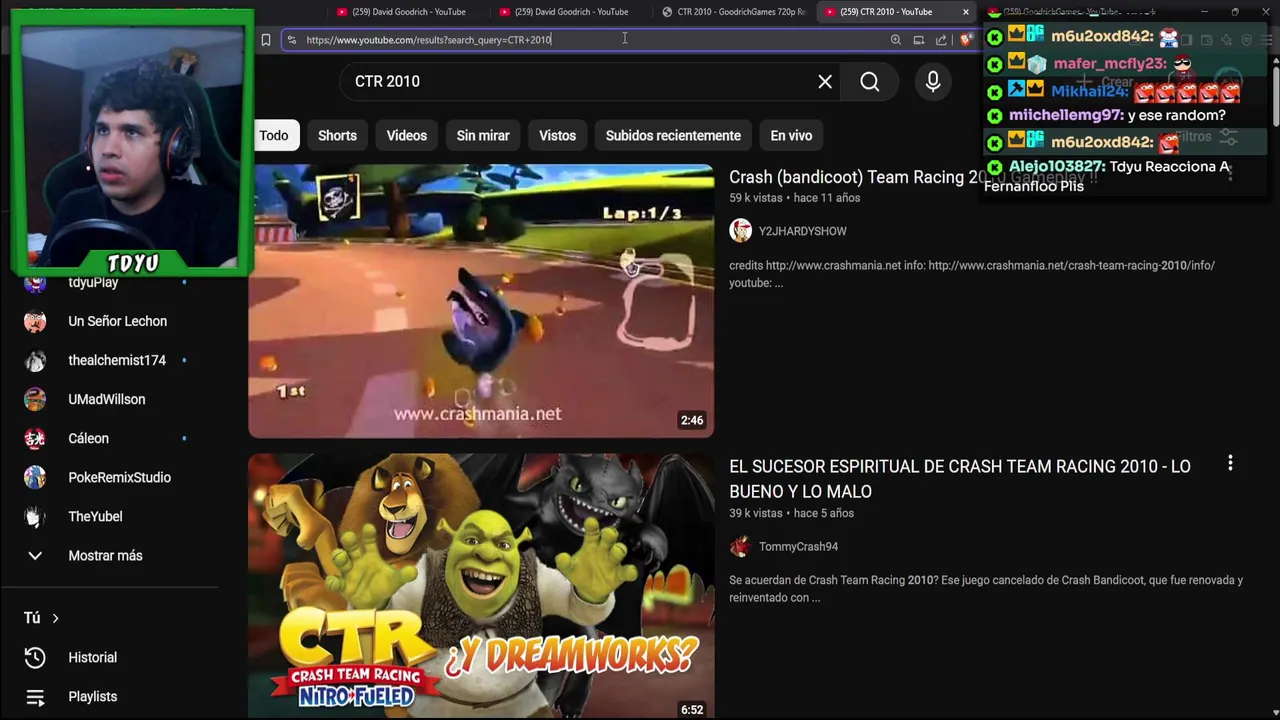The width and height of the screenshot is (1280, 720).
Task: Switch to the CTR 2010 - GoodrichGames 720p tab
Action: 733,12
